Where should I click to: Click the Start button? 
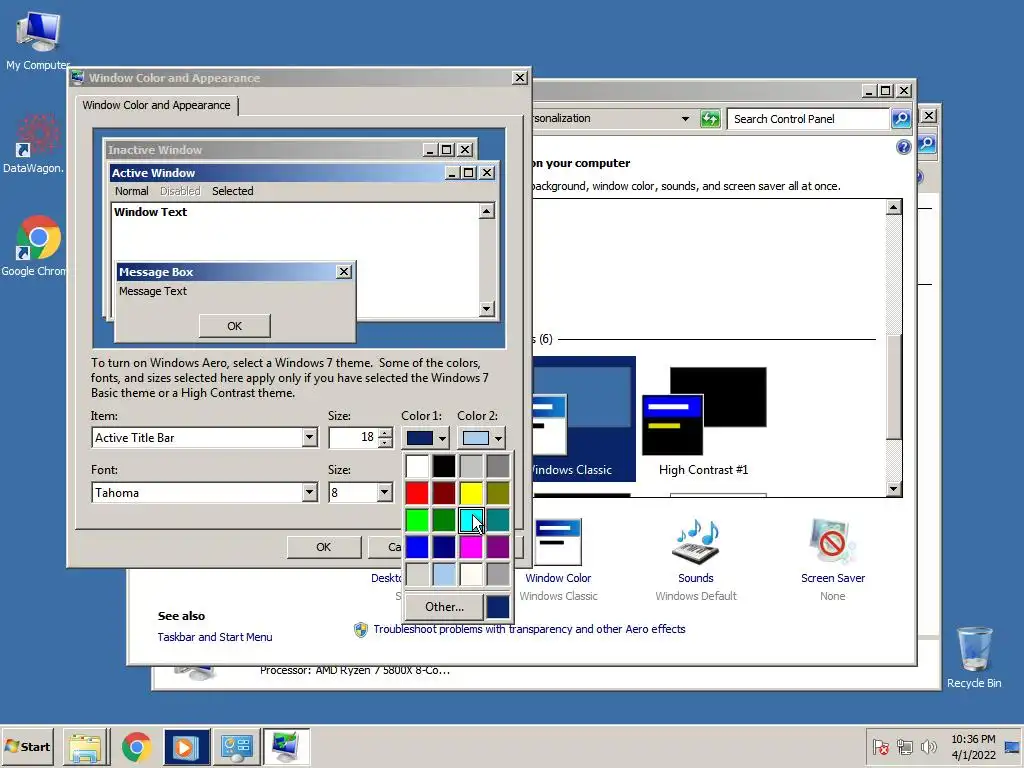(x=27, y=746)
